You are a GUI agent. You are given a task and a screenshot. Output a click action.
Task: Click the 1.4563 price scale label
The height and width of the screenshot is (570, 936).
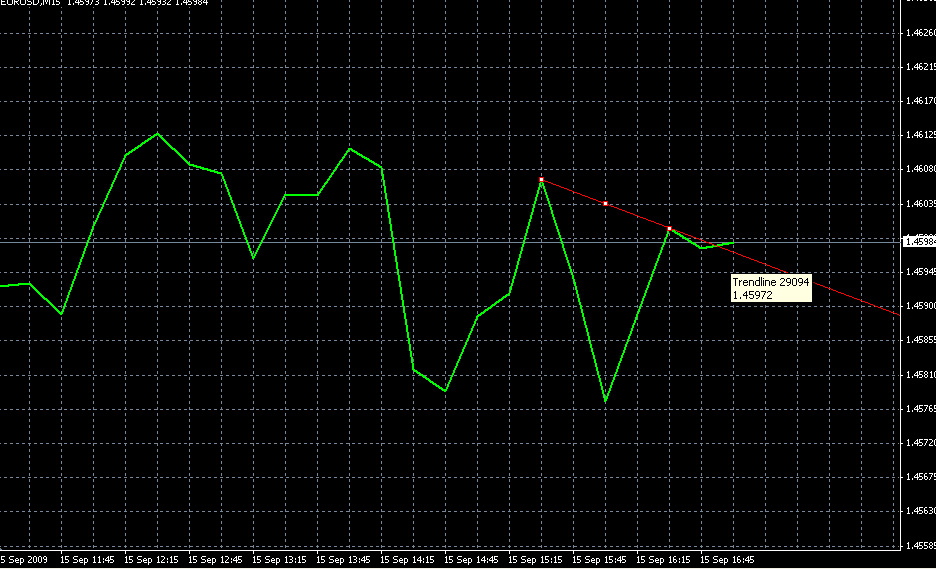(x=920, y=511)
